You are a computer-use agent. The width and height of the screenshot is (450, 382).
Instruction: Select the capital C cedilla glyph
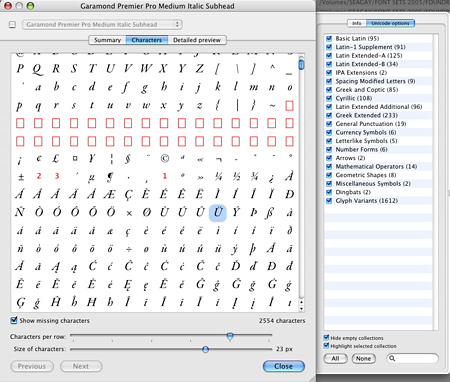click(x=128, y=195)
